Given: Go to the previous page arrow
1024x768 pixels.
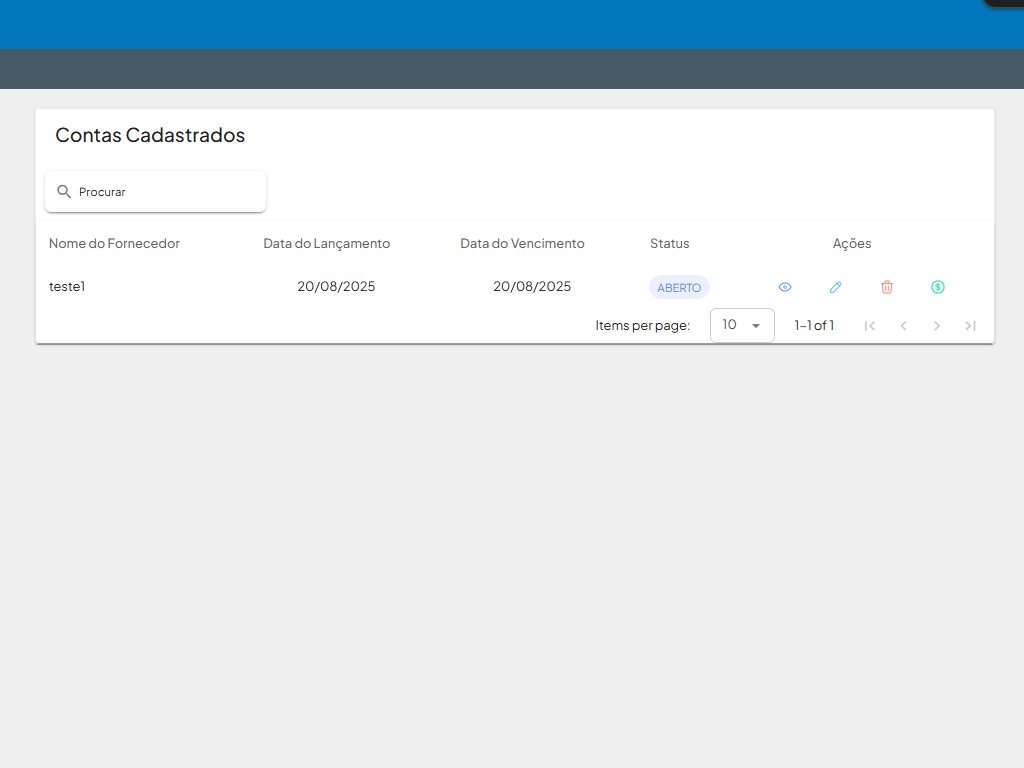Looking at the screenshot, I should 903,325.
